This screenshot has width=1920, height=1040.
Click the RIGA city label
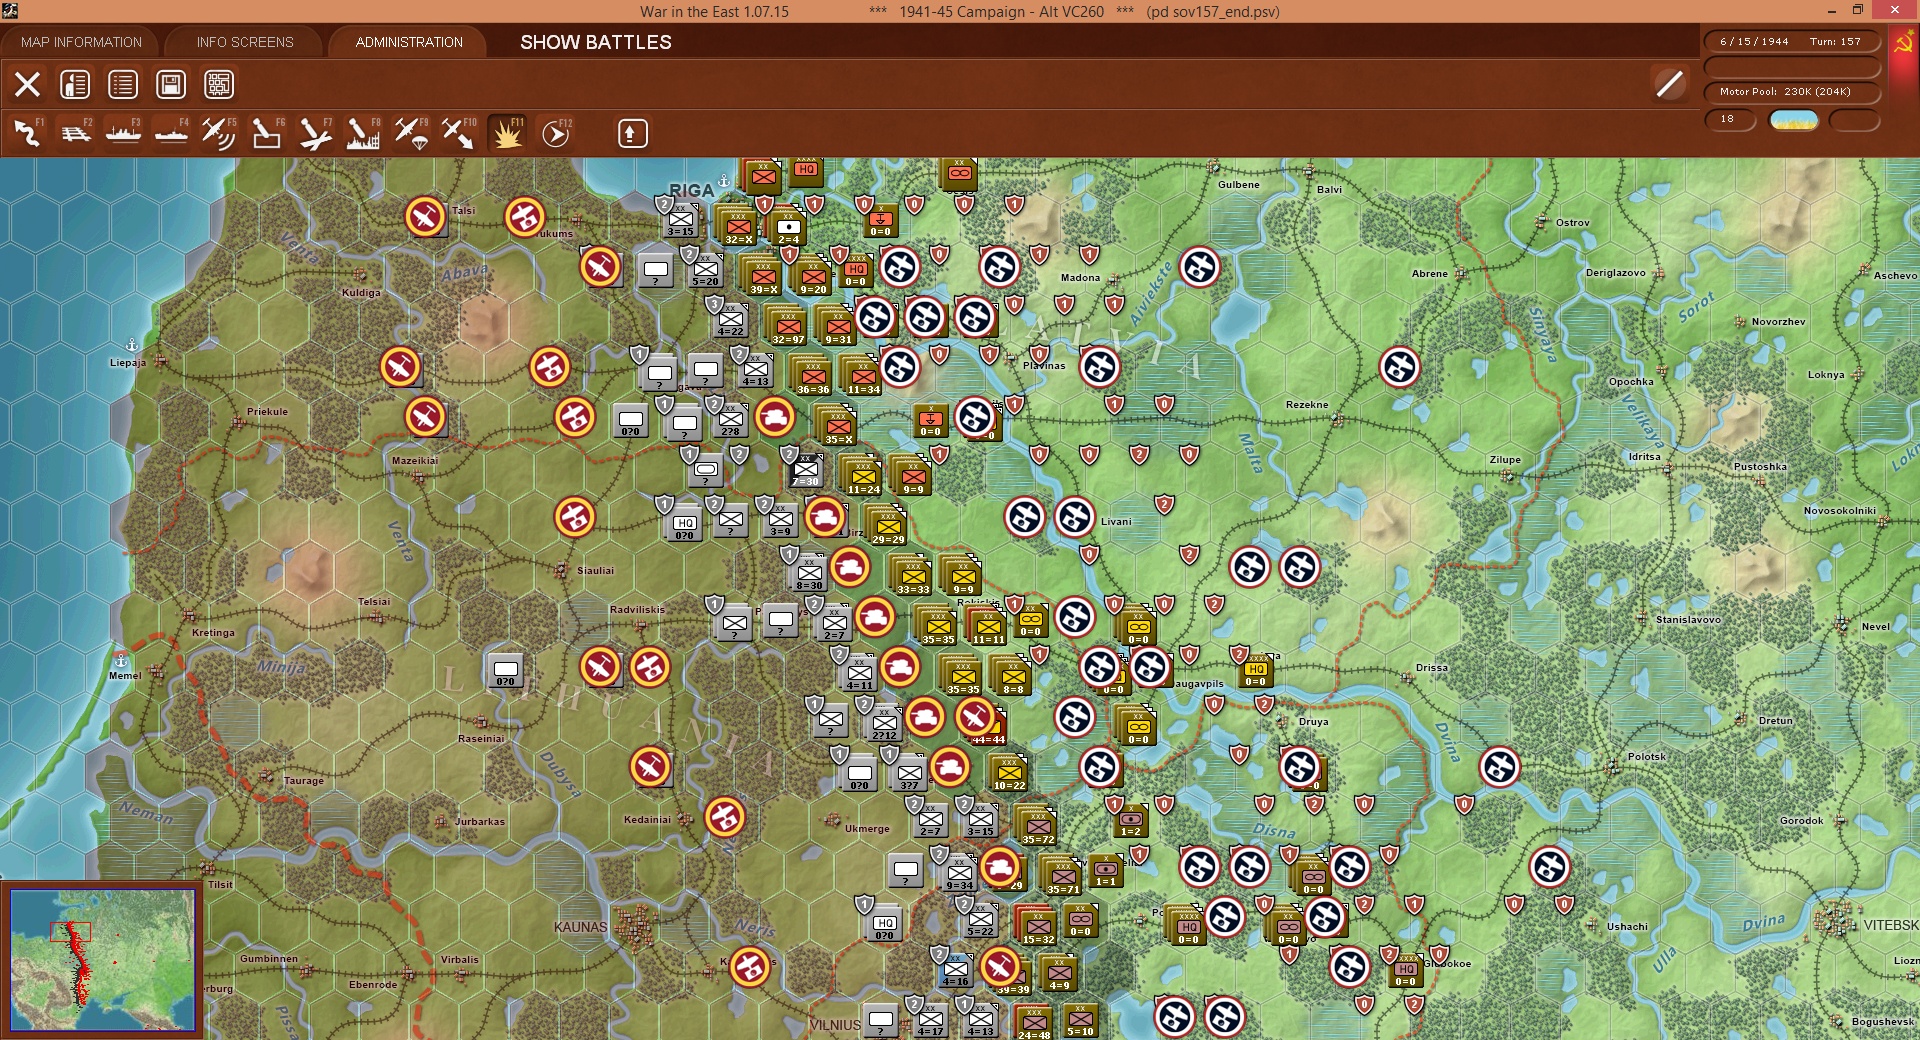(691, 189)
